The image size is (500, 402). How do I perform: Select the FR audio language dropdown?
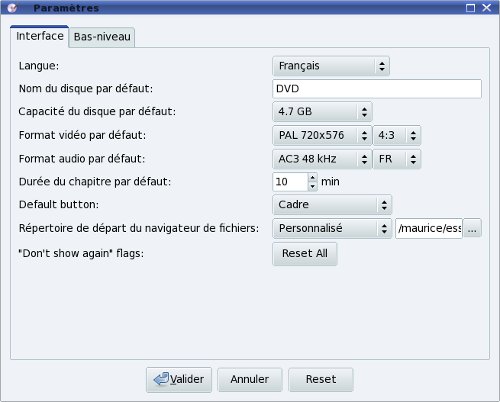coord(397,159)
